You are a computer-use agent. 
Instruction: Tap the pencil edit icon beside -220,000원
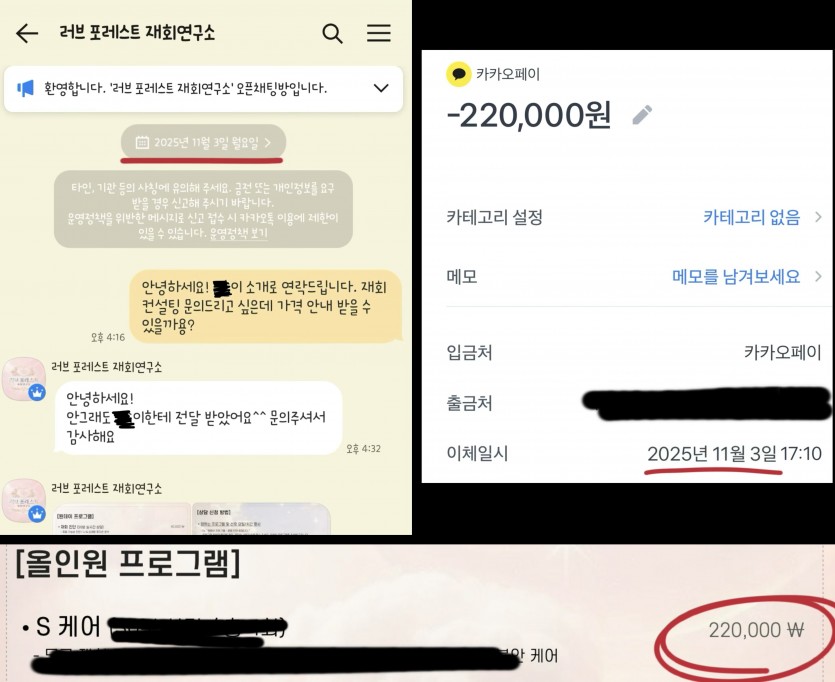(642, 114)
